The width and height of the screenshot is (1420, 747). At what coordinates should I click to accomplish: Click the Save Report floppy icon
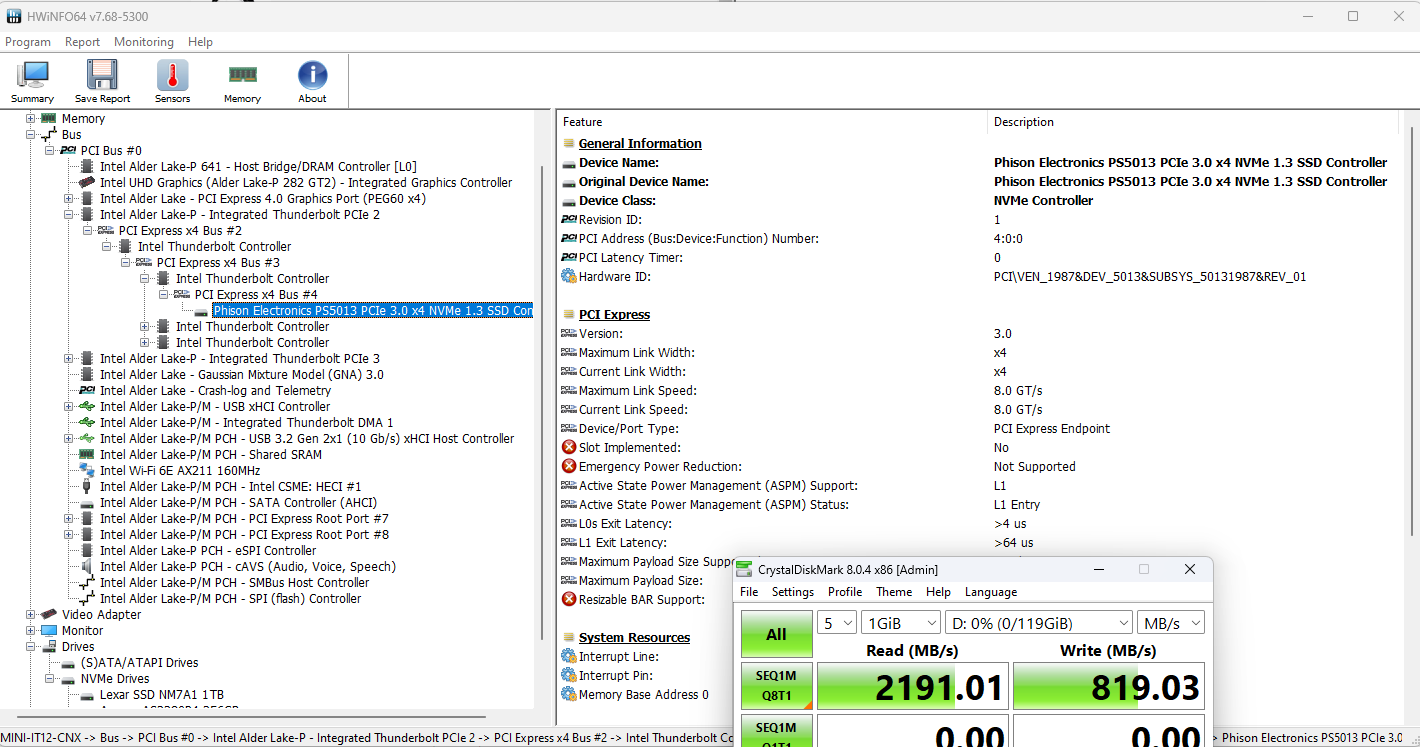click(x=102, y=75)
